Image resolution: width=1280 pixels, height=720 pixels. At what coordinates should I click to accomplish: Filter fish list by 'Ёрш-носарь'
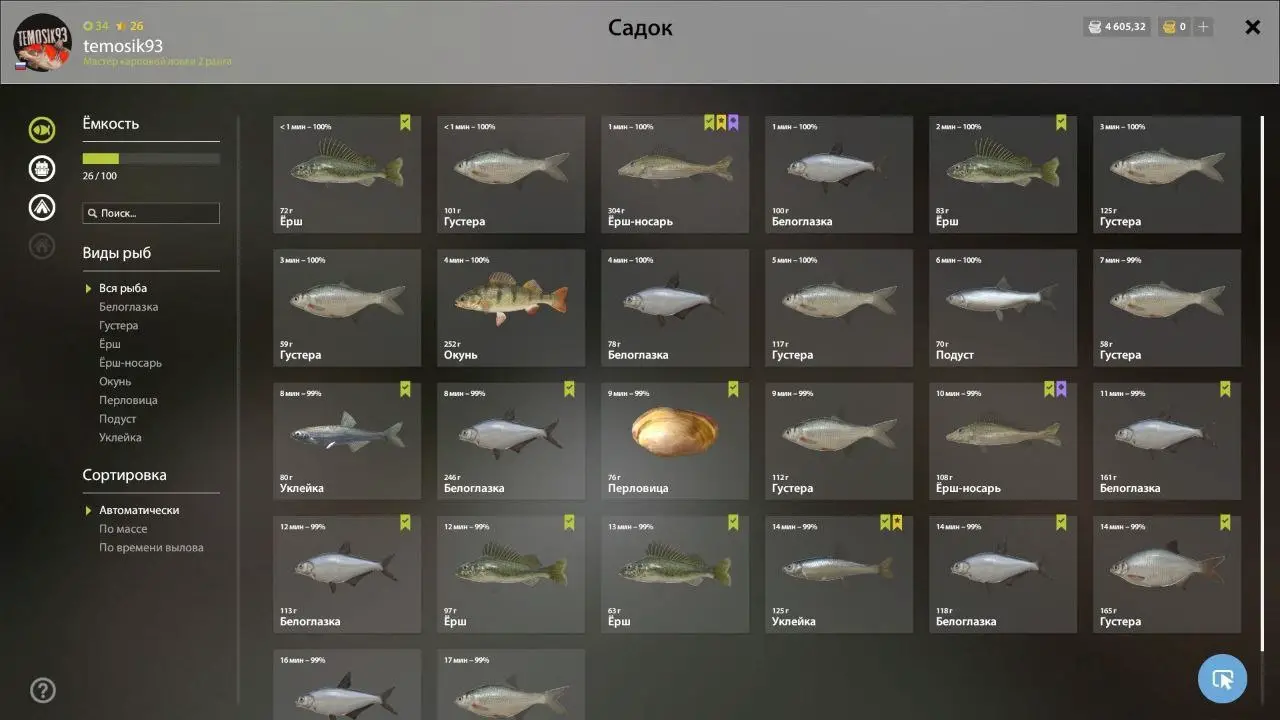point(130,363)
